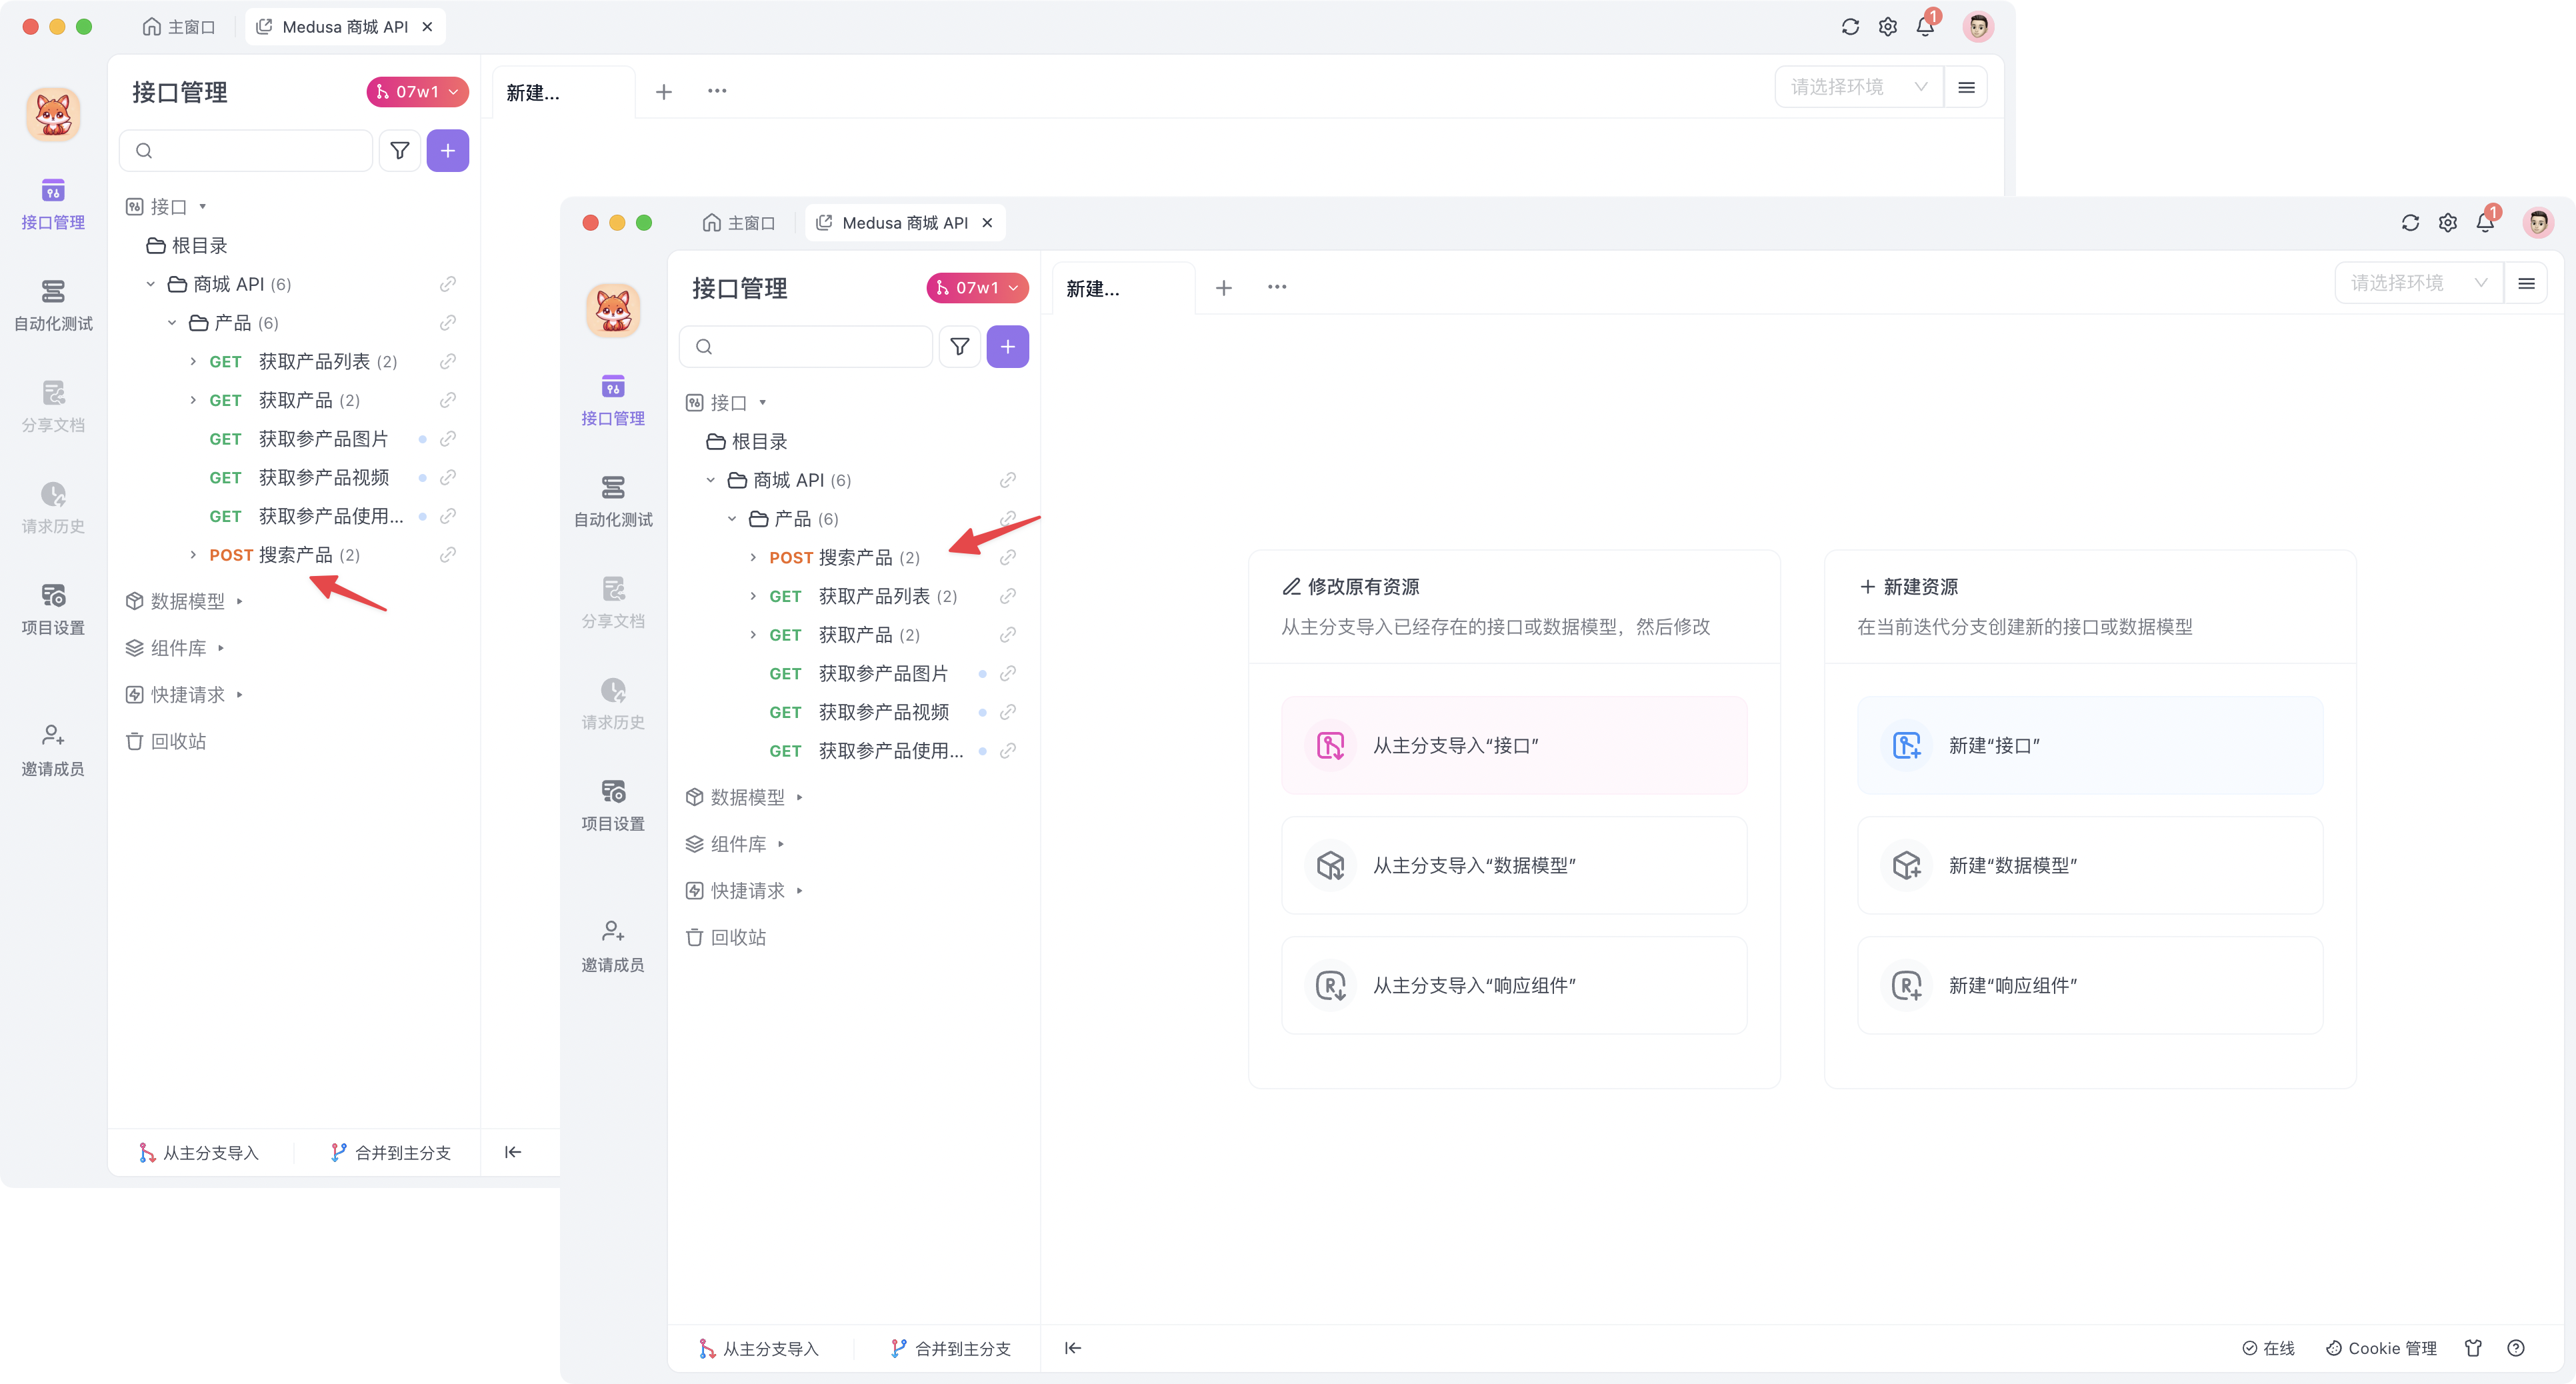The width and height of the screenshot is (2576, 1384).
Task: Collapse the 产品 (6) folder
Action: [731, 518]
